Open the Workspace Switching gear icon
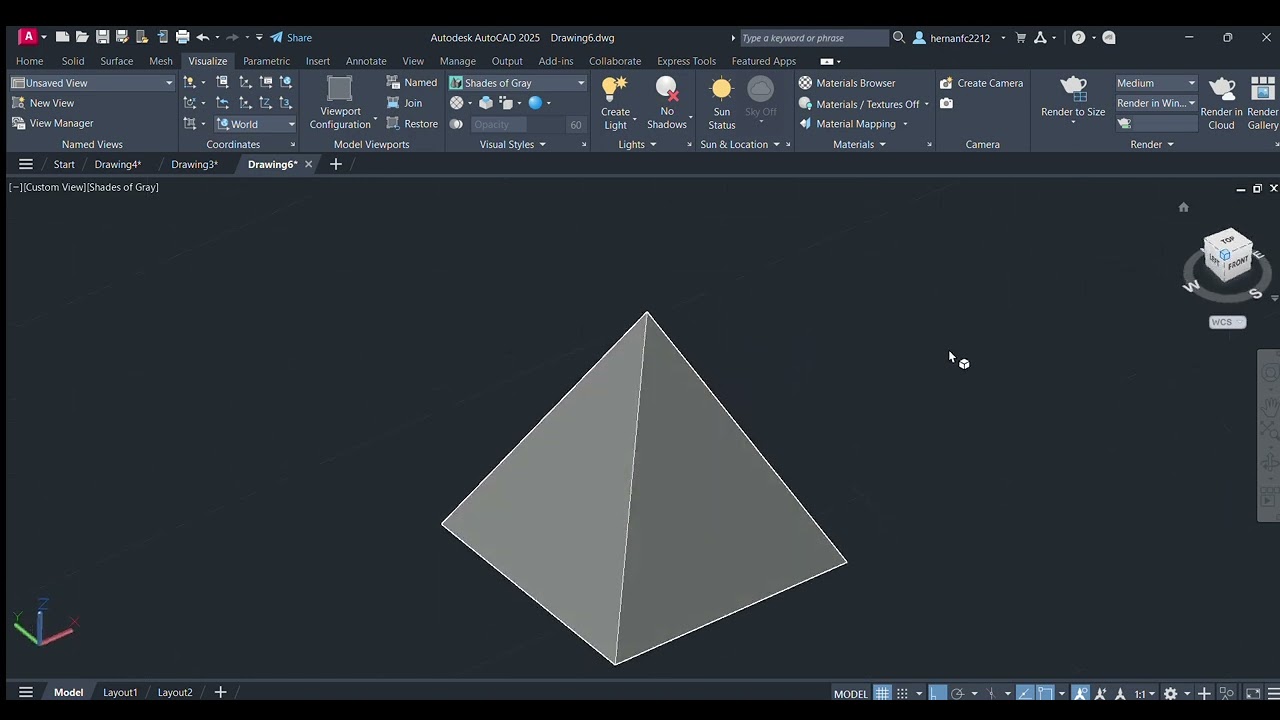This screenshot has height=720, width=1280. [x=1170, y=693]
